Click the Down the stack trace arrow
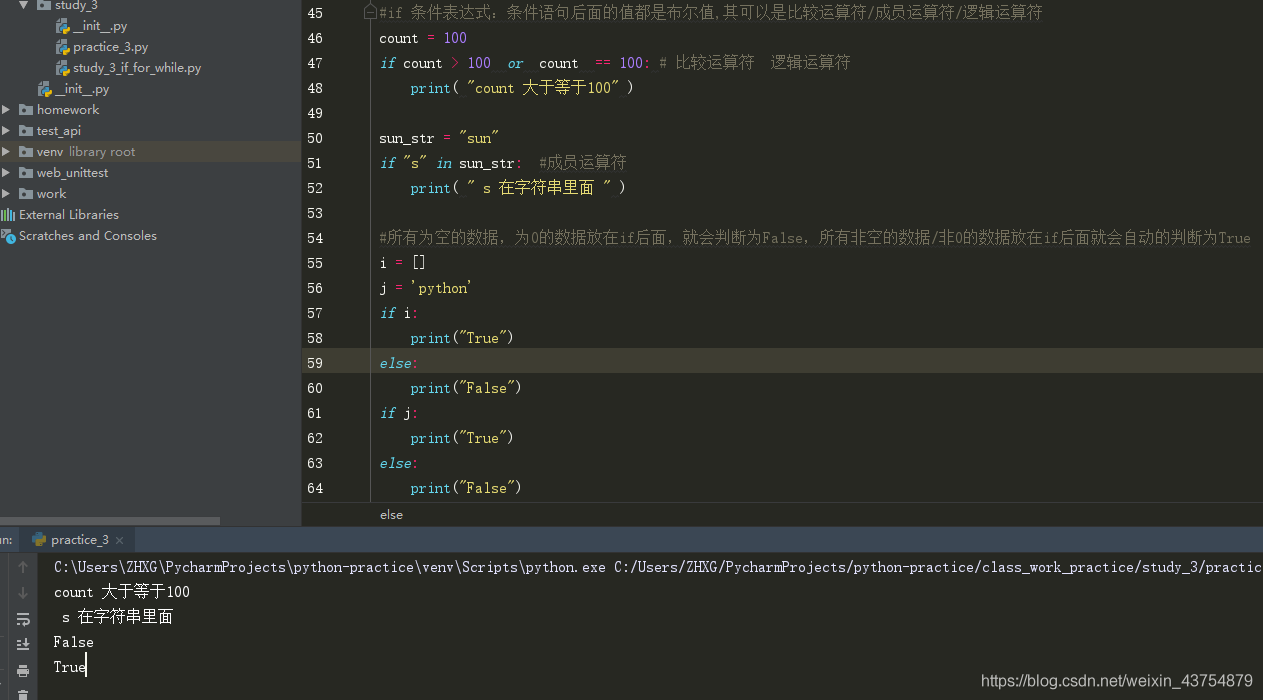The width and height of the screenshot is (1263, 700). [23, 593]
